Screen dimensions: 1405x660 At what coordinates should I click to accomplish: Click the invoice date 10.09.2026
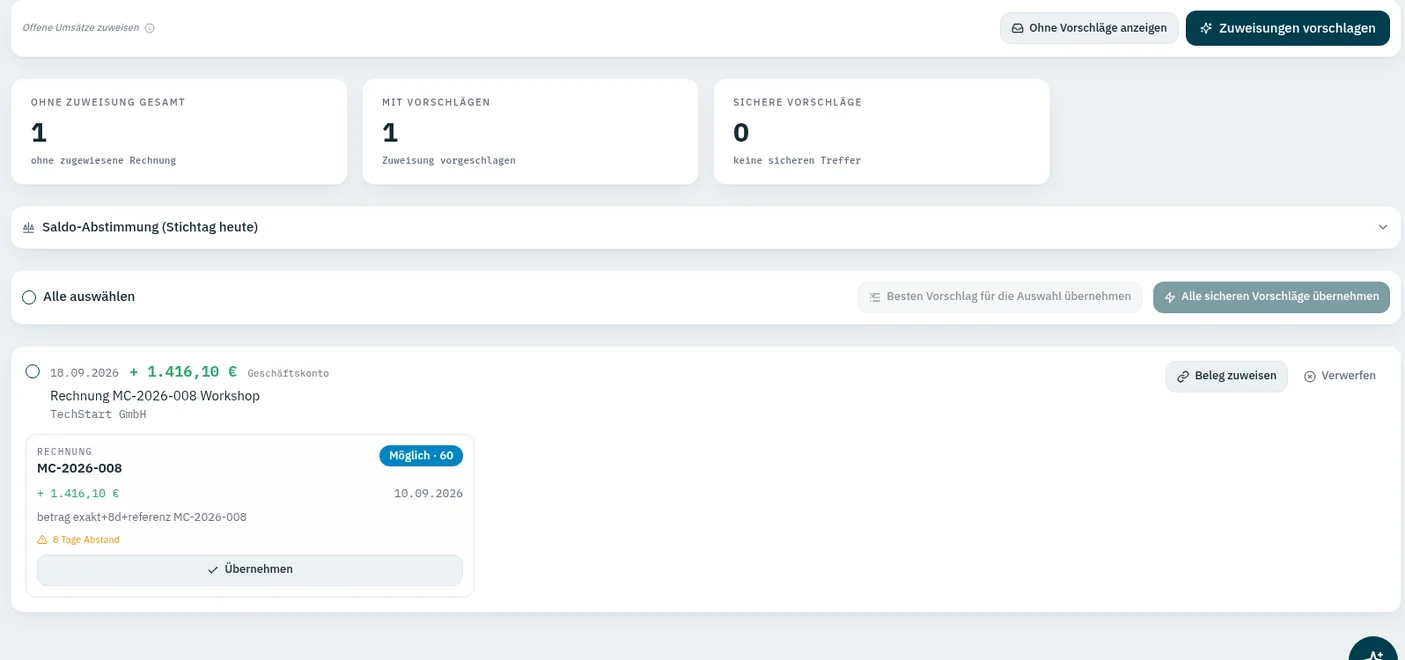tap(428, 493)
